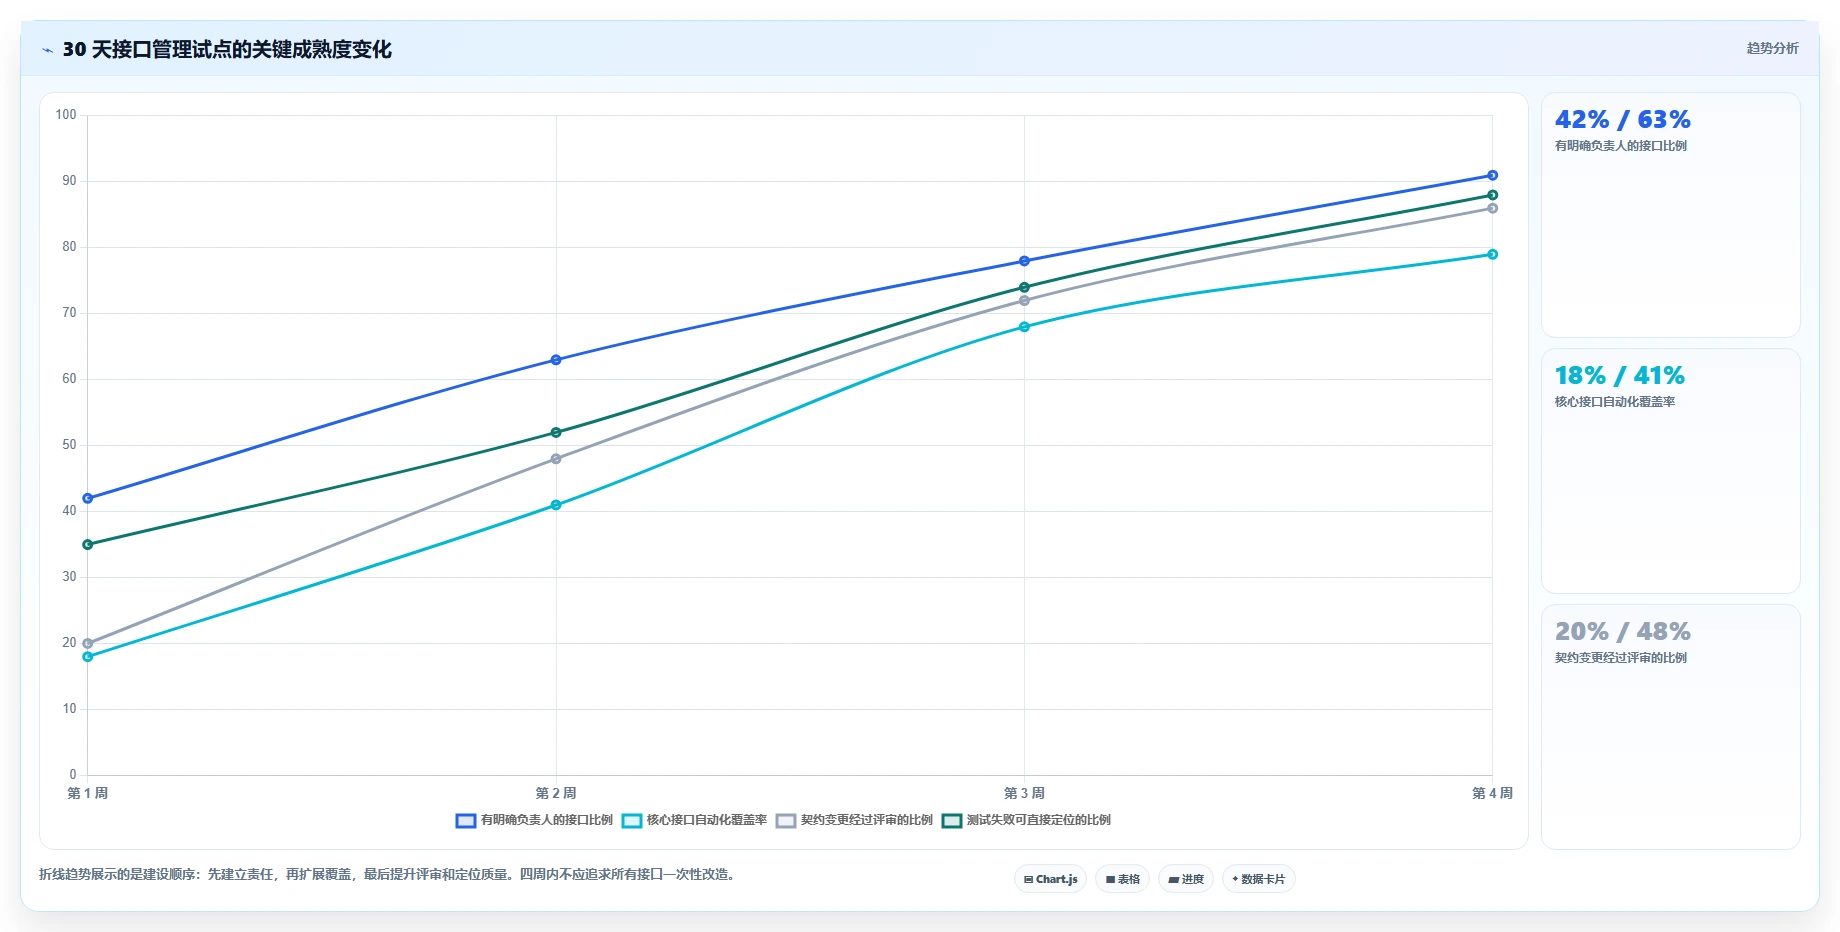
Task: Click the blue data point at 第 2 周
Action: pyautogui.click(x=556, y=360)
